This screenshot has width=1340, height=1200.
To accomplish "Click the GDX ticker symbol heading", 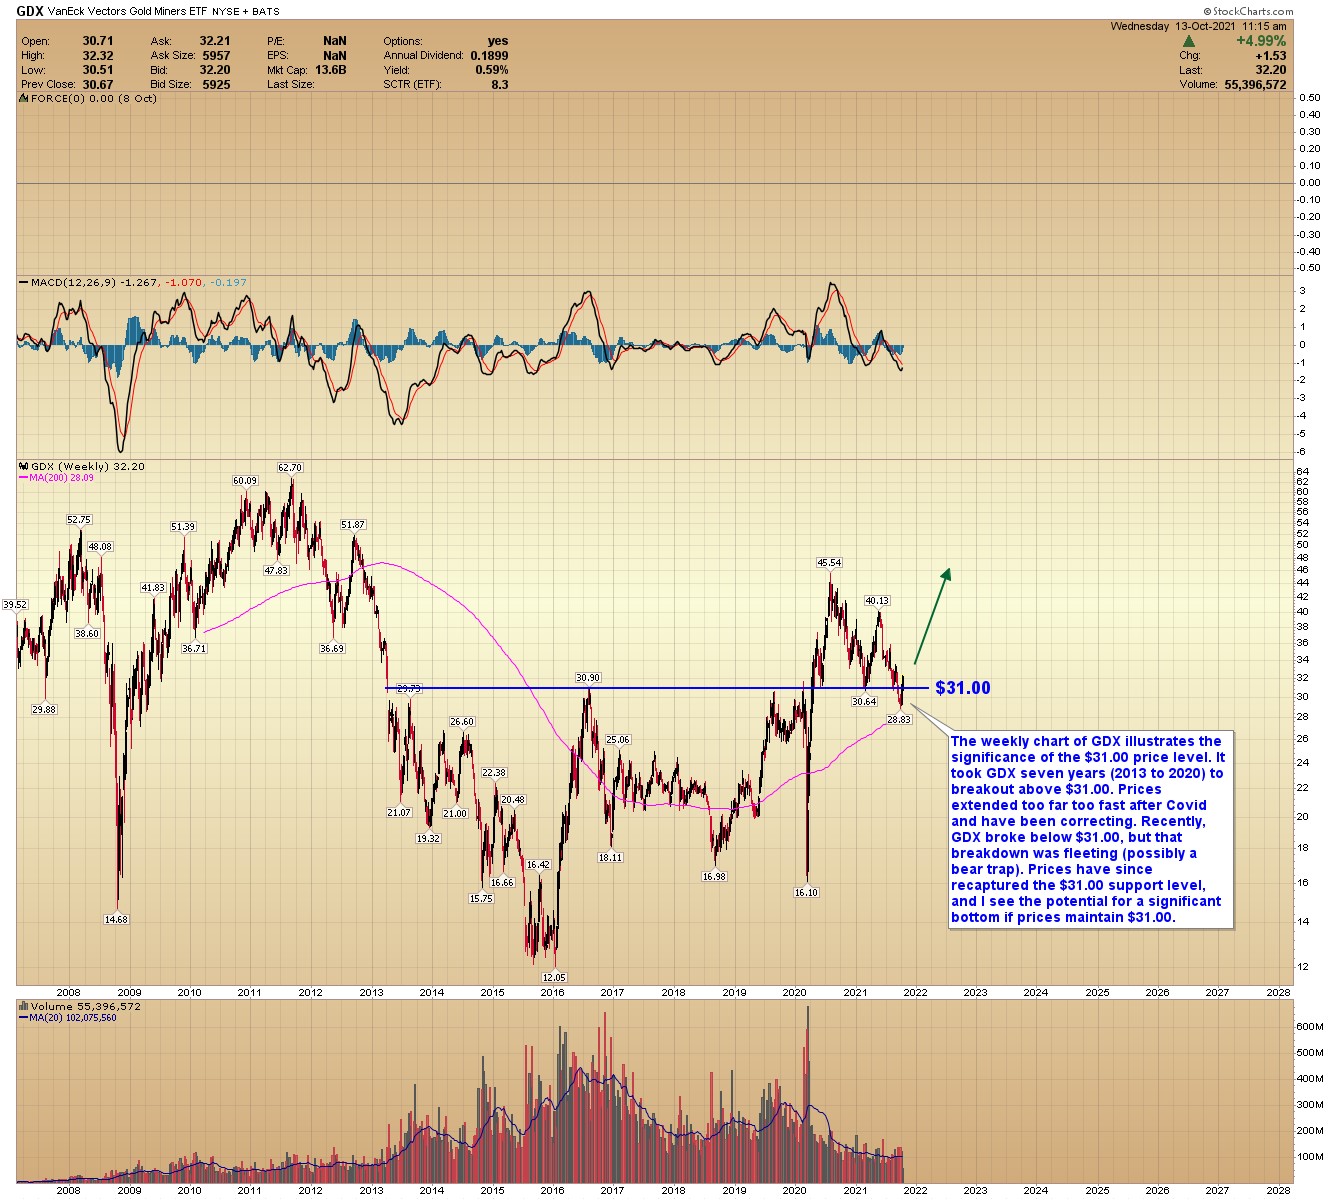I will click(x=30, y=11).
